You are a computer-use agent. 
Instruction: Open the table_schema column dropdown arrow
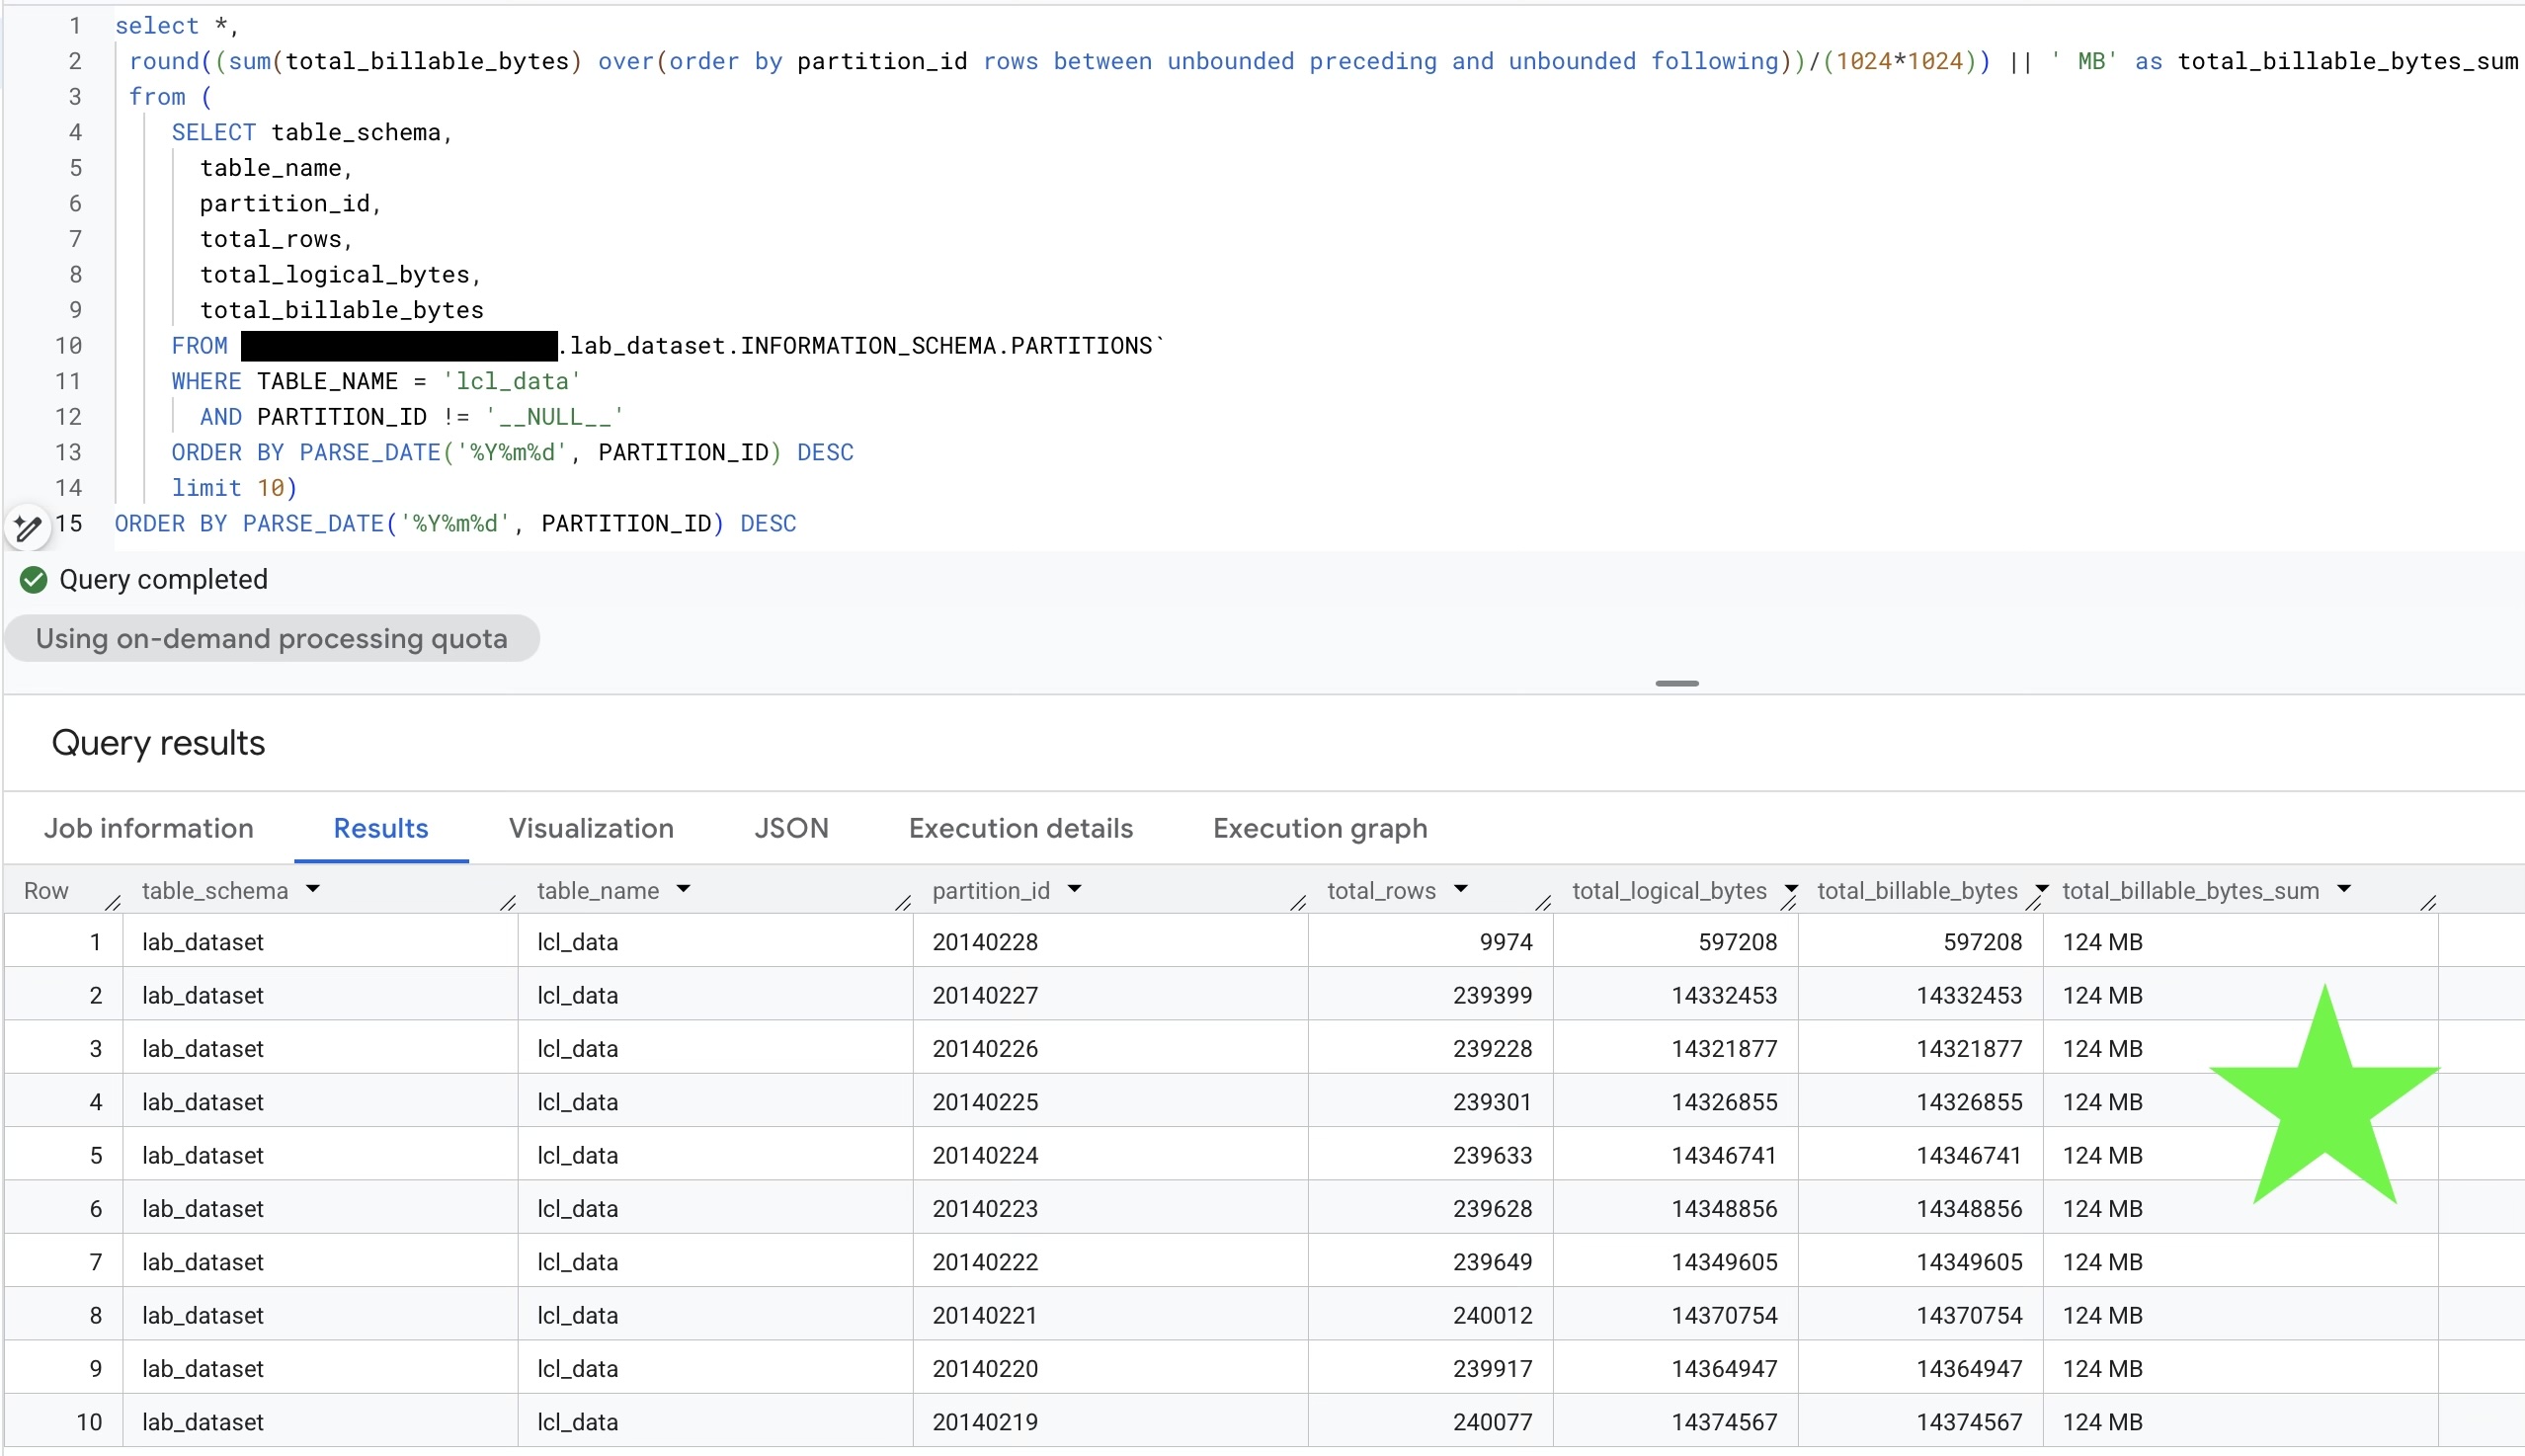coord(313,889)
